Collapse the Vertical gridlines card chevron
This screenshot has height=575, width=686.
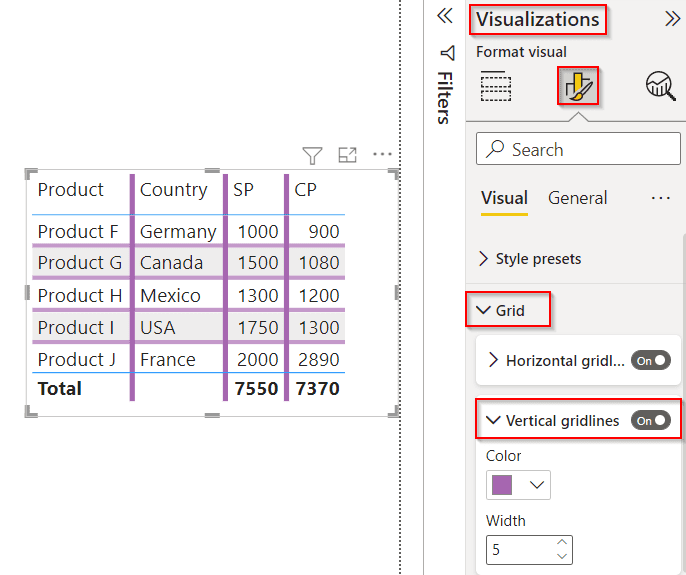tap(493, 421)
